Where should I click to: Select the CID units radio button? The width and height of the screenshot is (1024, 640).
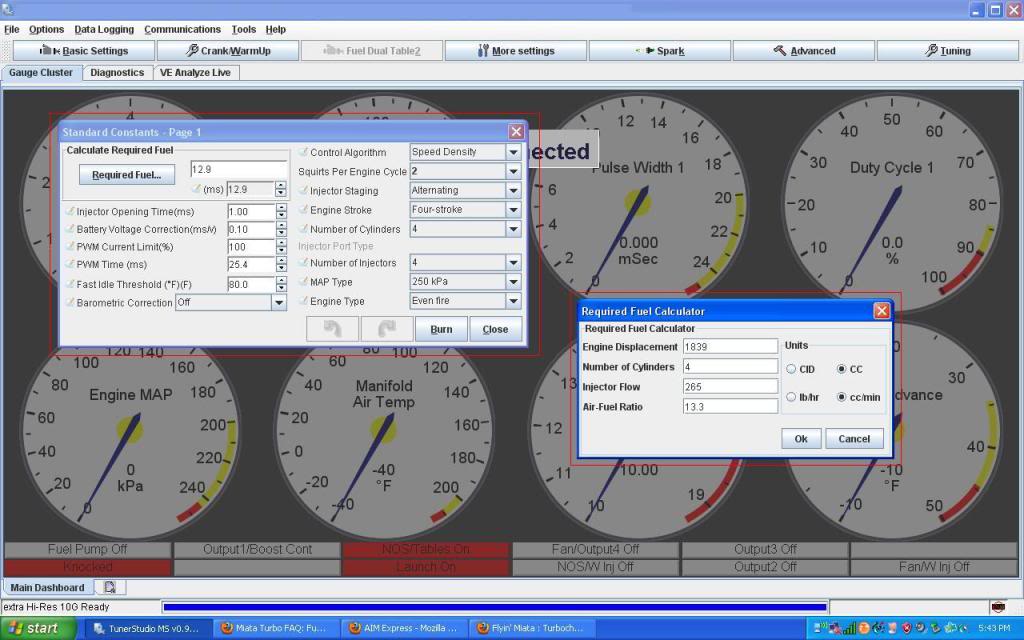(789, 368)
